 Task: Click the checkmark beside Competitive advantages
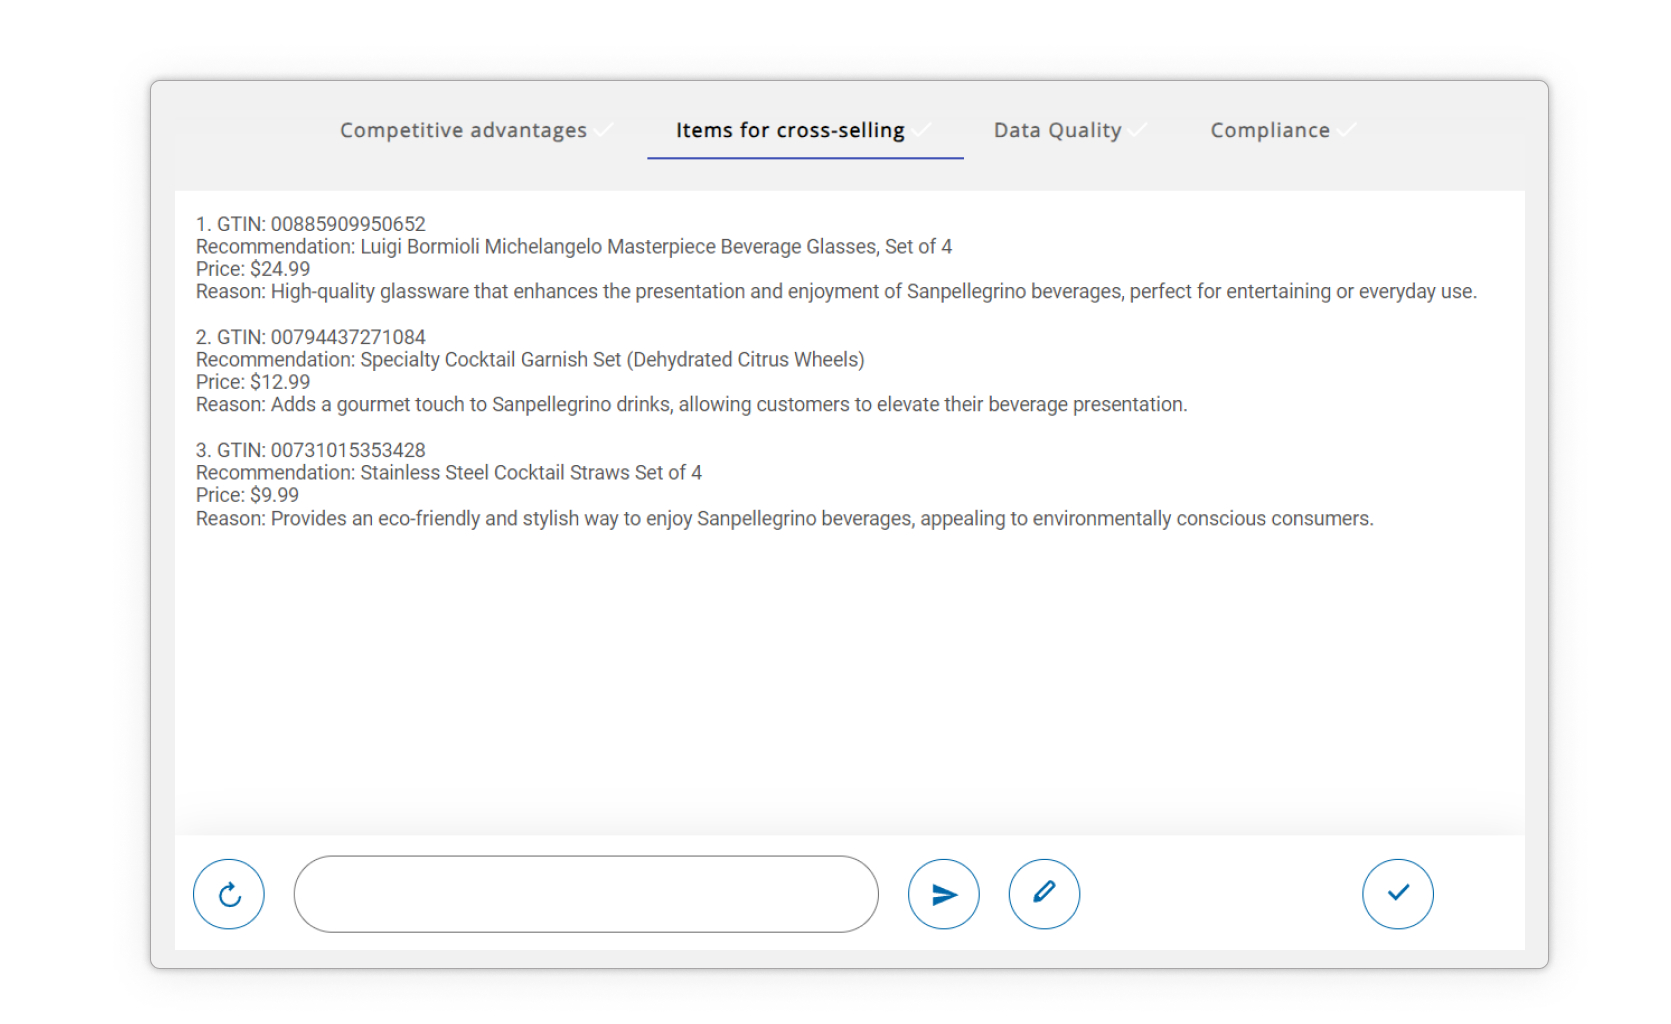pos(603,130)
